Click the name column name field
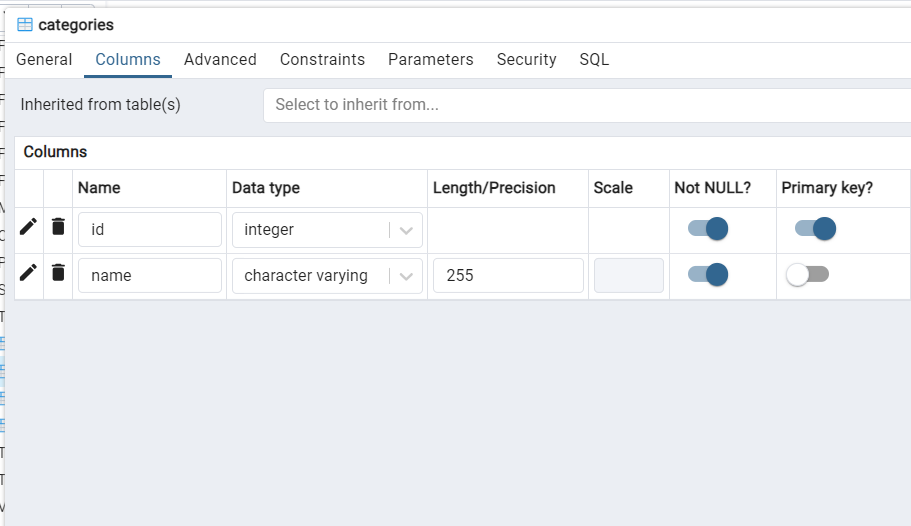Image resolution: width=911 pixels, height=526 pixels. click(x=150, y=276)
